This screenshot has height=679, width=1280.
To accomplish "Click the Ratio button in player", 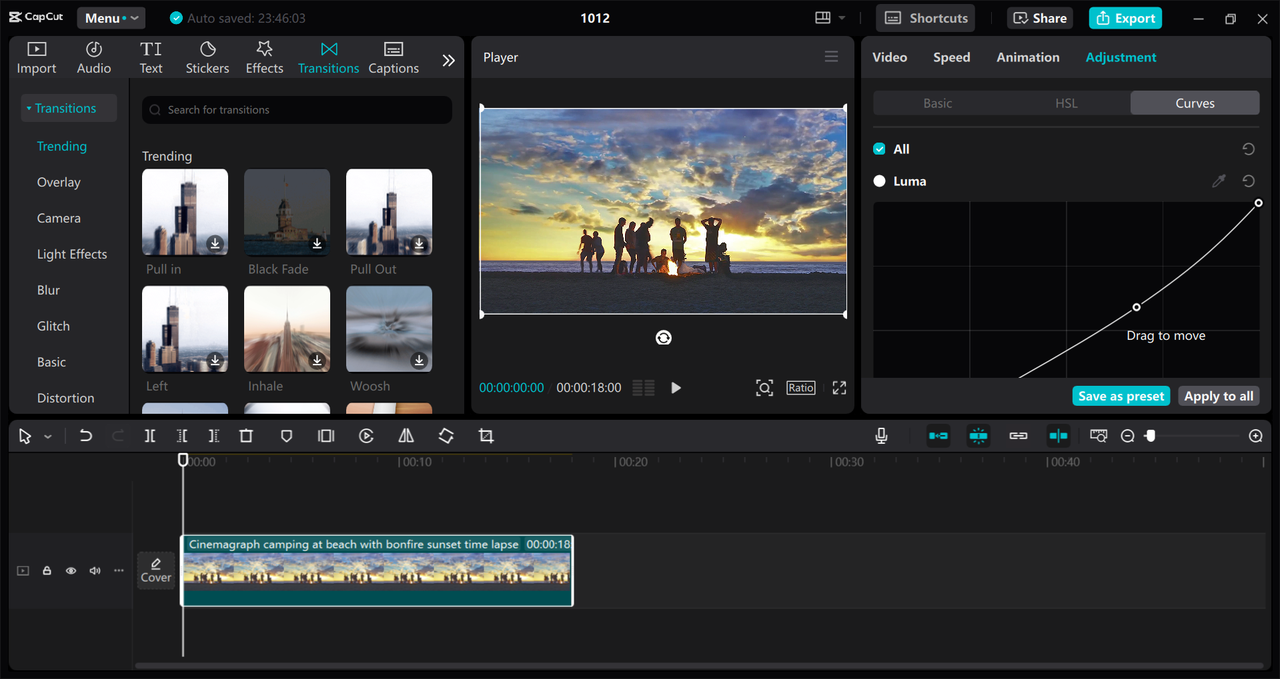I will point(800,388).
